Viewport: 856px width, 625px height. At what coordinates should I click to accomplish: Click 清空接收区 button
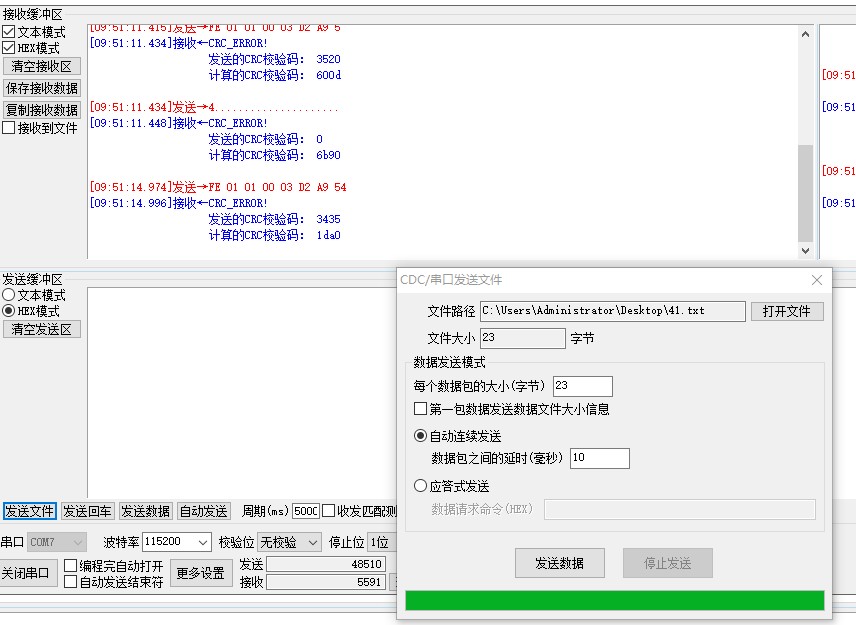pyautogui.click(x=42, y=66)
